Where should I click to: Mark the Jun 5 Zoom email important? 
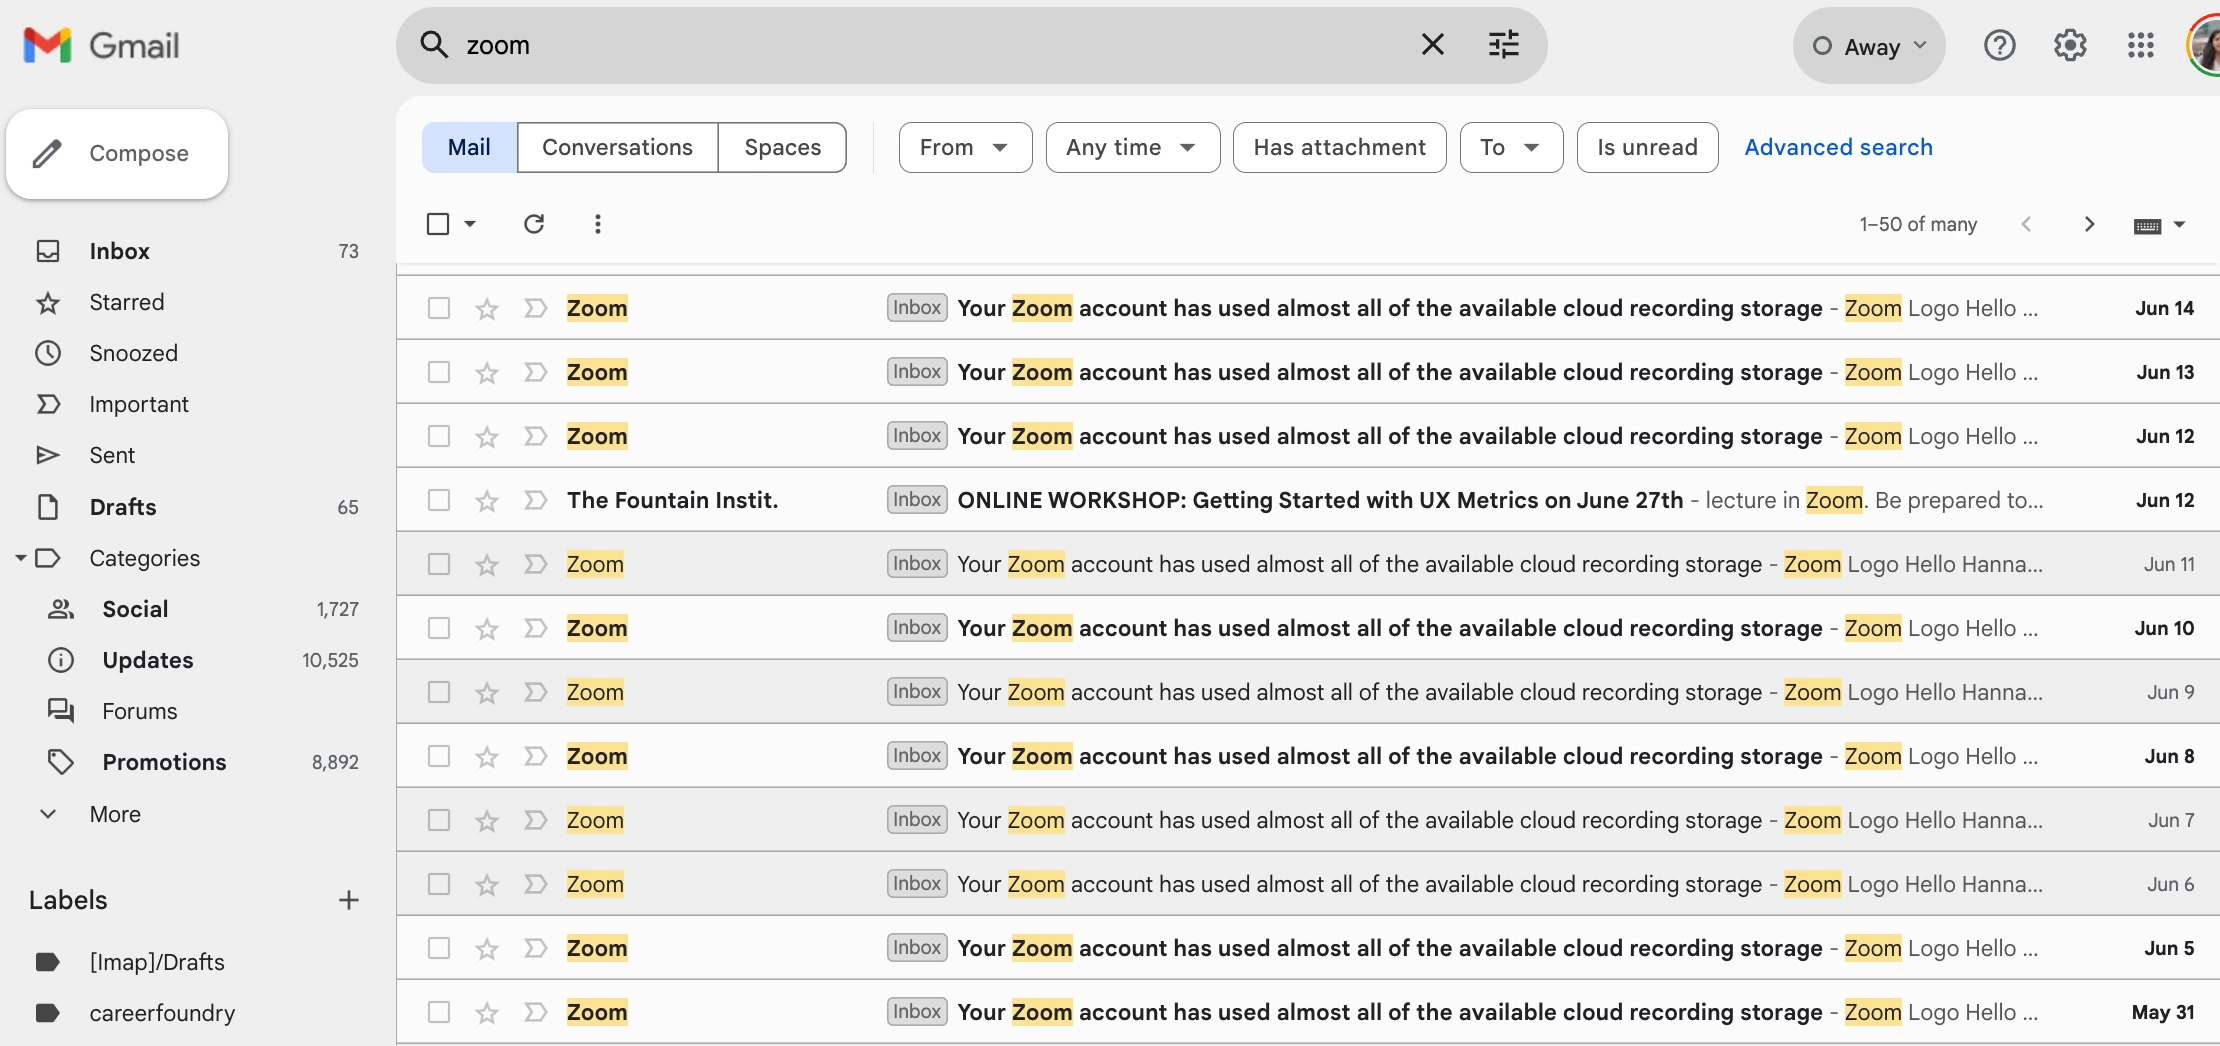pyautogui.click(x=535, y=948)
